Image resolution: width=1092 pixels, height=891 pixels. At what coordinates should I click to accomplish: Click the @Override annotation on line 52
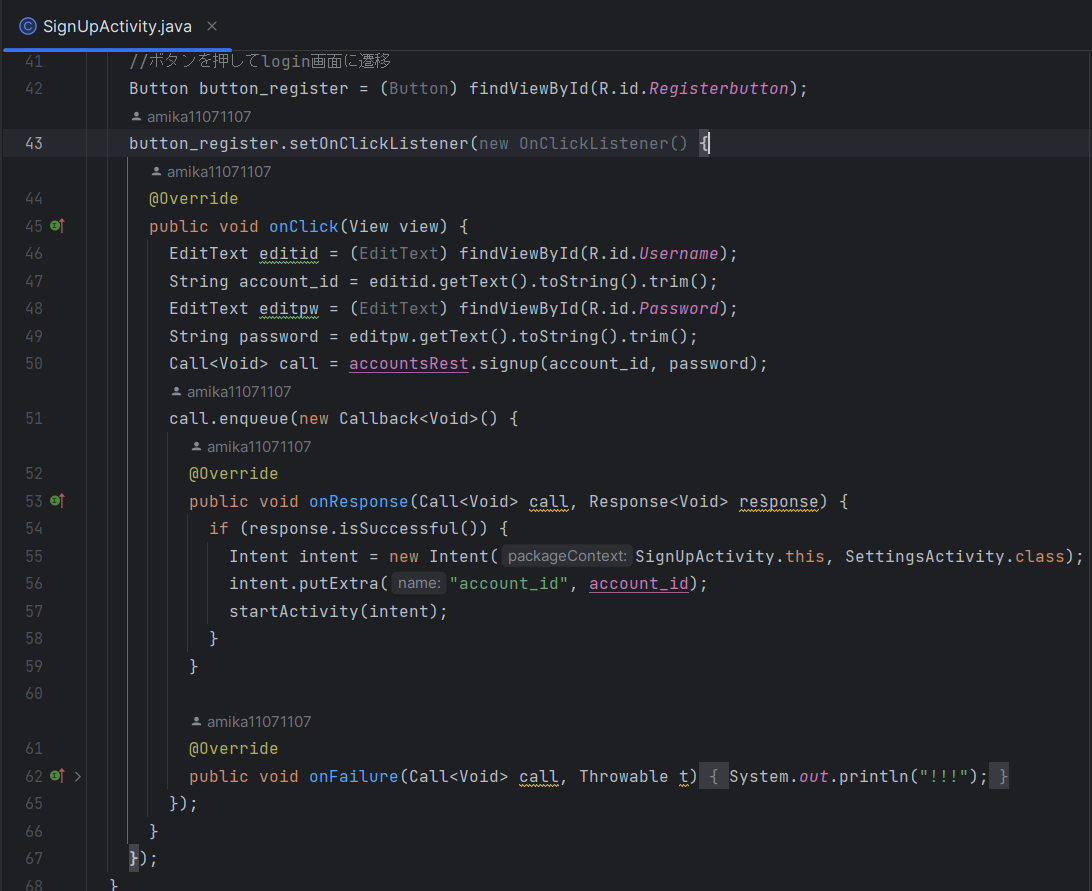pyautogui.click(x=233, y=474)
